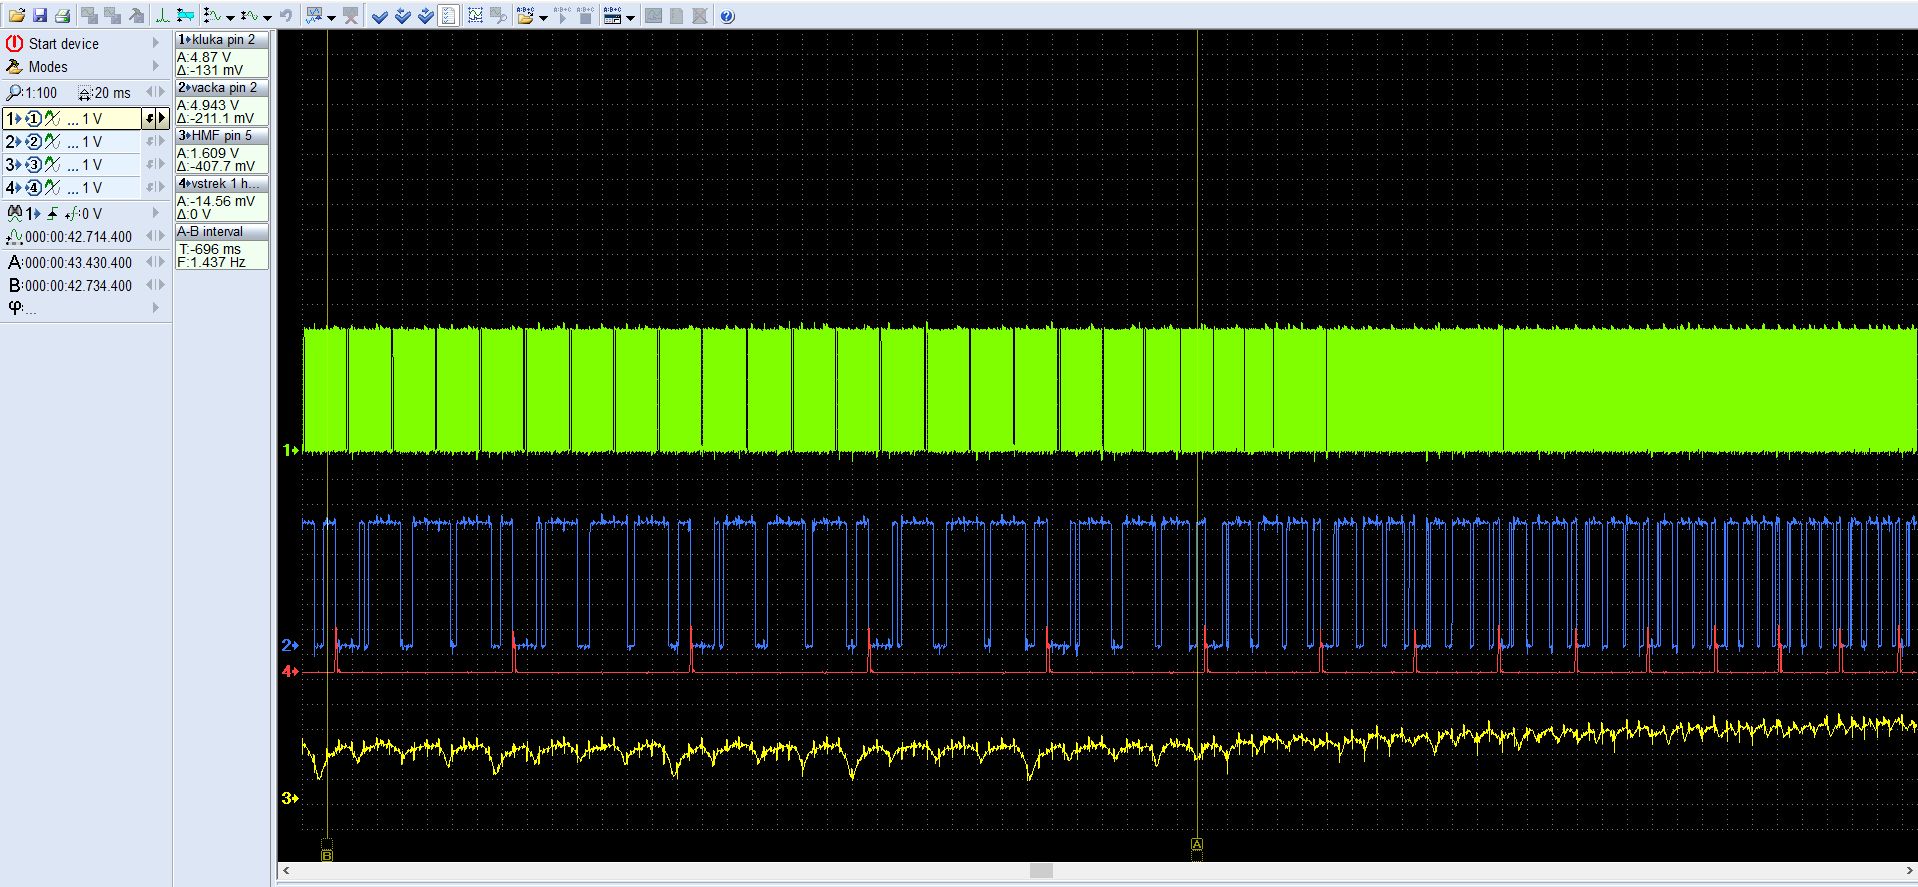Click the vertical-arrows waveform toolbar icon
Image resolution: width=1918 pixels, height=887 pixels.
pyautogui.click(x=213, y=16)
